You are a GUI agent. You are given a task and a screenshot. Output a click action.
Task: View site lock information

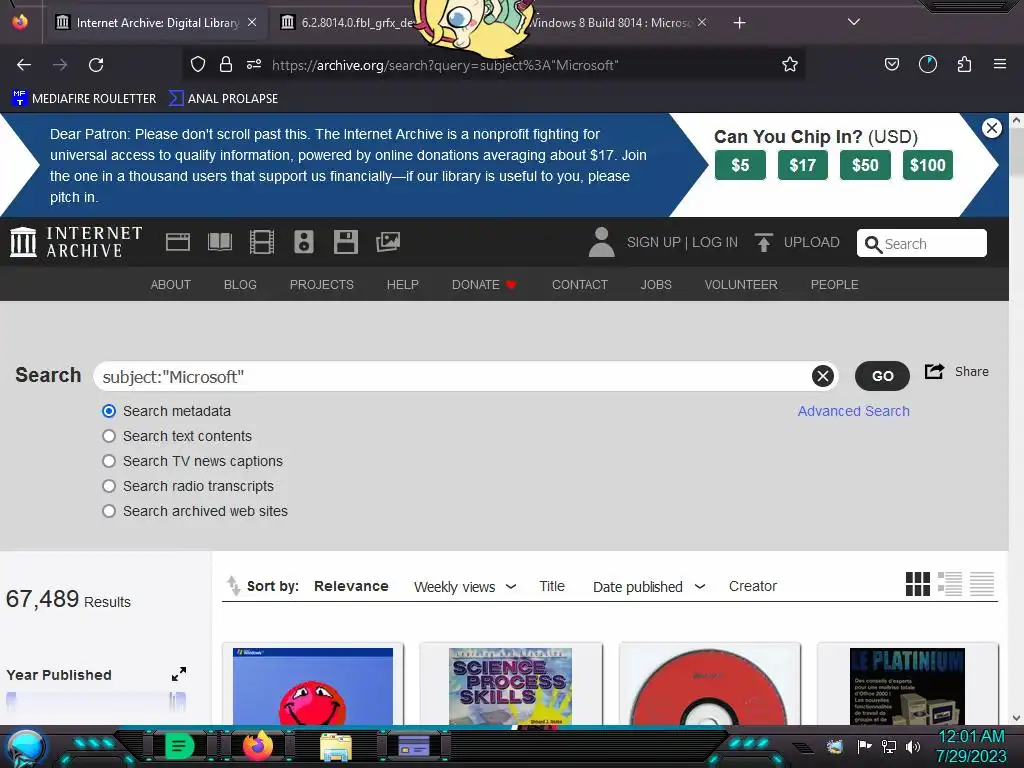(x=226, y=65)
